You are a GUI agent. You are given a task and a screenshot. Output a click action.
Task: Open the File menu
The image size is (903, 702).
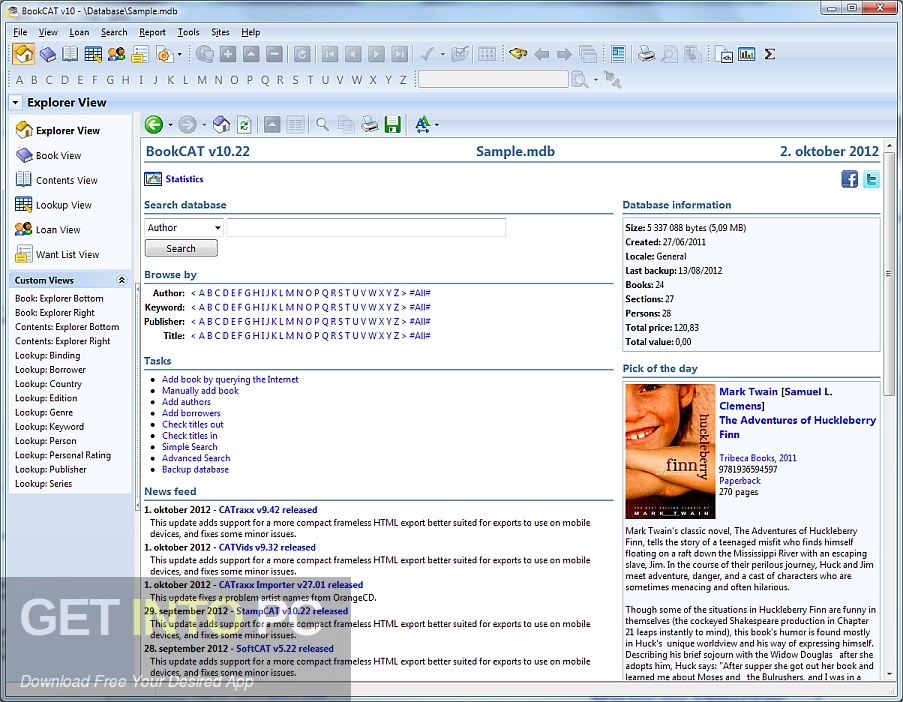(x=20, y=32)
